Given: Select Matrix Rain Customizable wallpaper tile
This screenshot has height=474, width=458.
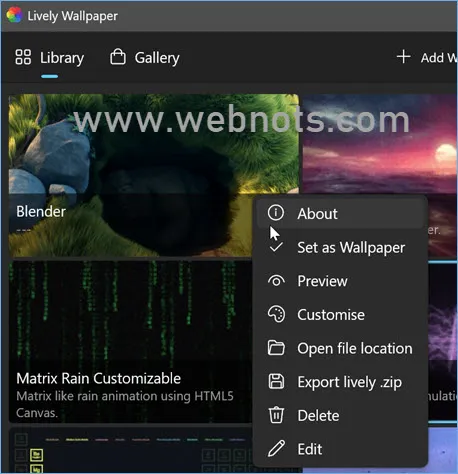Looking at the screenshot, I should pos(130,342).
